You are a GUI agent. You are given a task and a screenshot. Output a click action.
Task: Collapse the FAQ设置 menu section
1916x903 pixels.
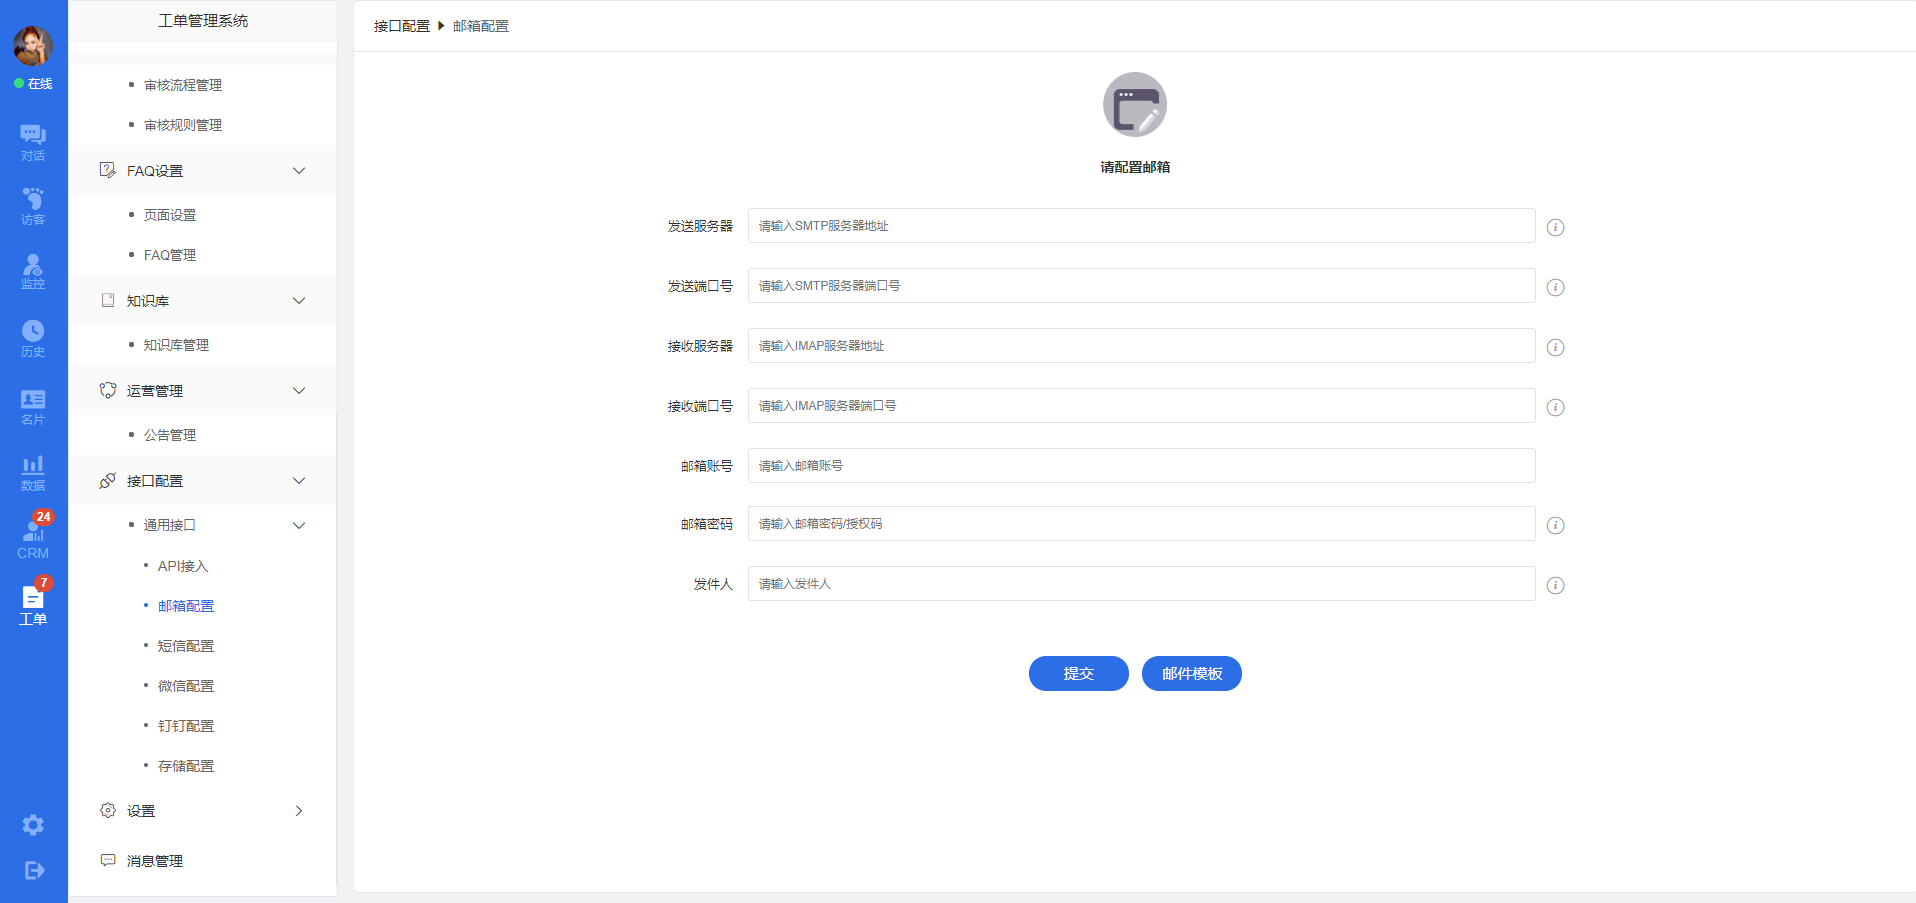tap(298, 171)
